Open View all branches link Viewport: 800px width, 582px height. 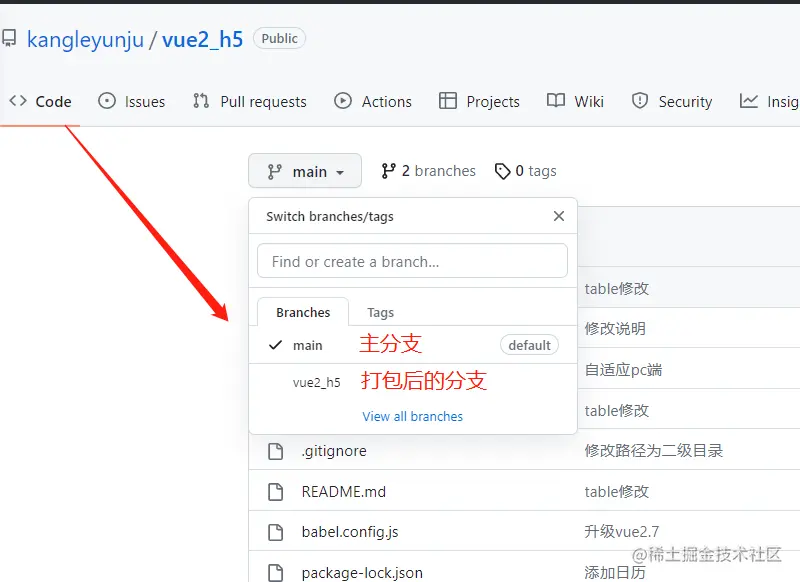[x=412, y=416]
